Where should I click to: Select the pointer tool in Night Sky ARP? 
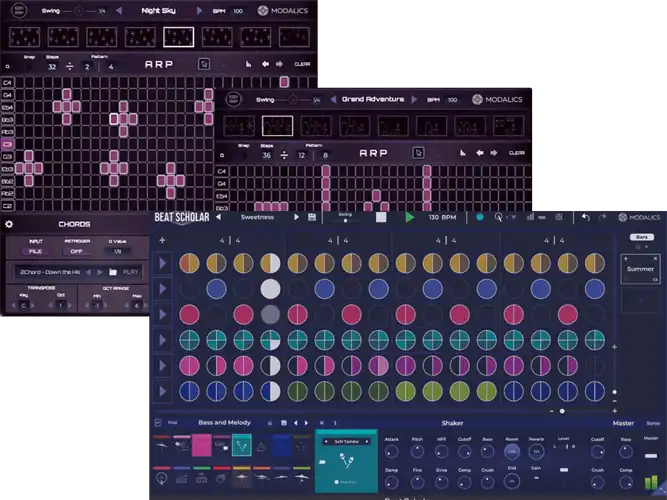coord(204,64)
